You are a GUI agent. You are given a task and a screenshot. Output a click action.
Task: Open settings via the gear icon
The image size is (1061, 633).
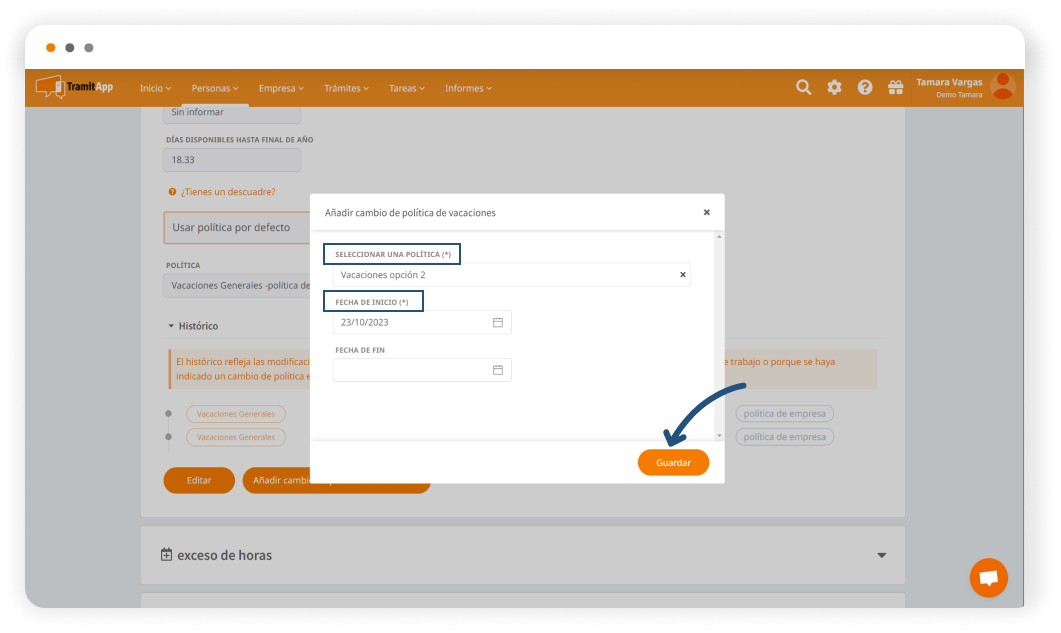click(834, 88)
